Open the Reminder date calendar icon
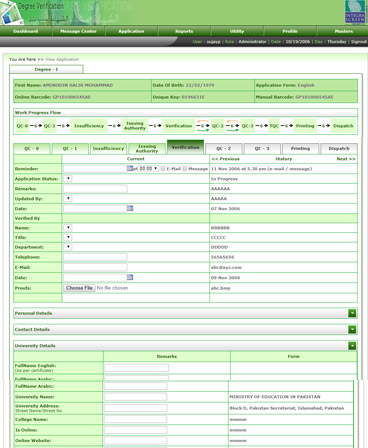Image resolution: width=368 pixels, height=448 pixels. (130, 168)
